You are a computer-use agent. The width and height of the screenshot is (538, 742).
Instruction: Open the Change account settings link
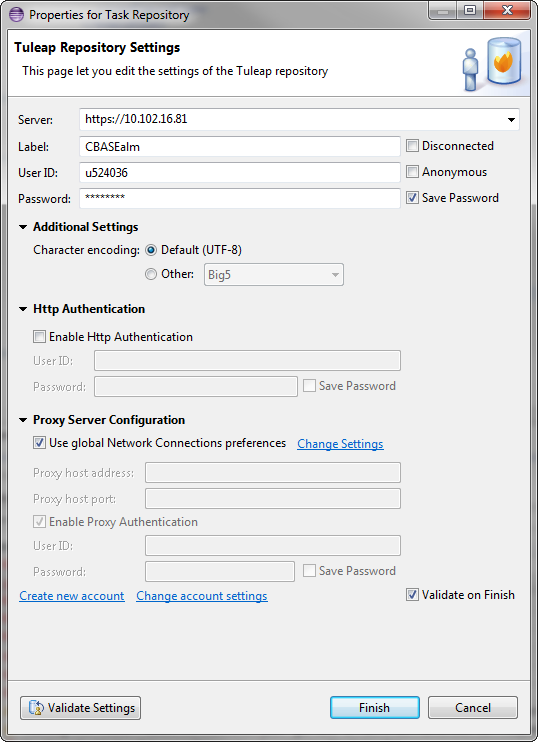202,596
